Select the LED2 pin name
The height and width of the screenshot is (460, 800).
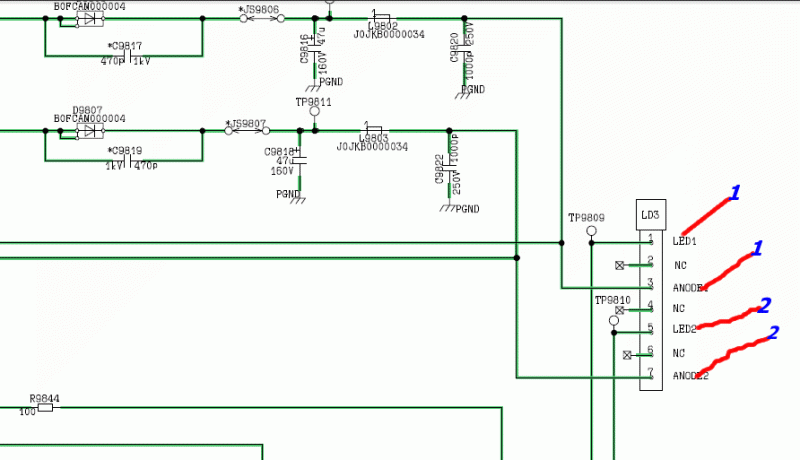coord(684,329)
